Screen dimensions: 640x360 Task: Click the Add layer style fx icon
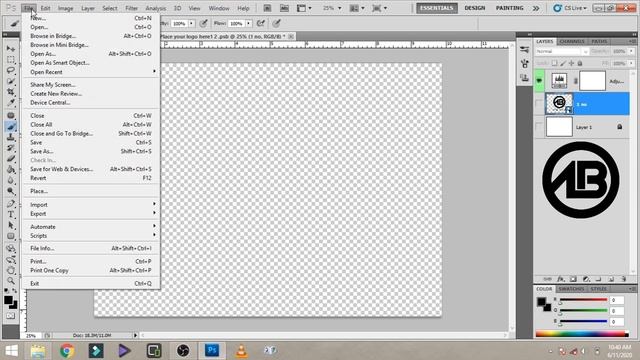(561, 279)
